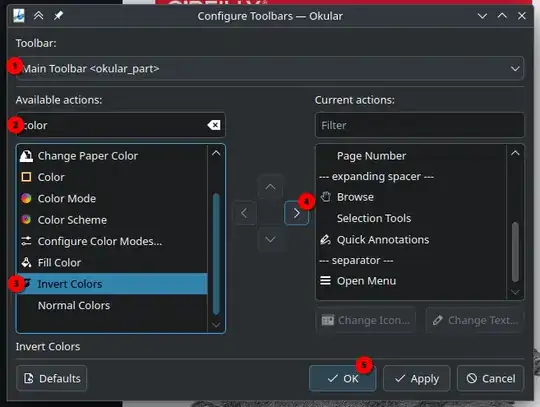Select Configure Color Modes... action

click(x=112, y=241)
